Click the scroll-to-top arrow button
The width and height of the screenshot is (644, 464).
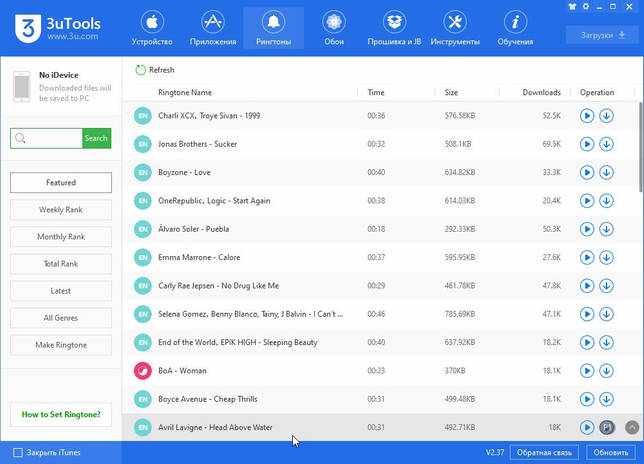(632, 427)
